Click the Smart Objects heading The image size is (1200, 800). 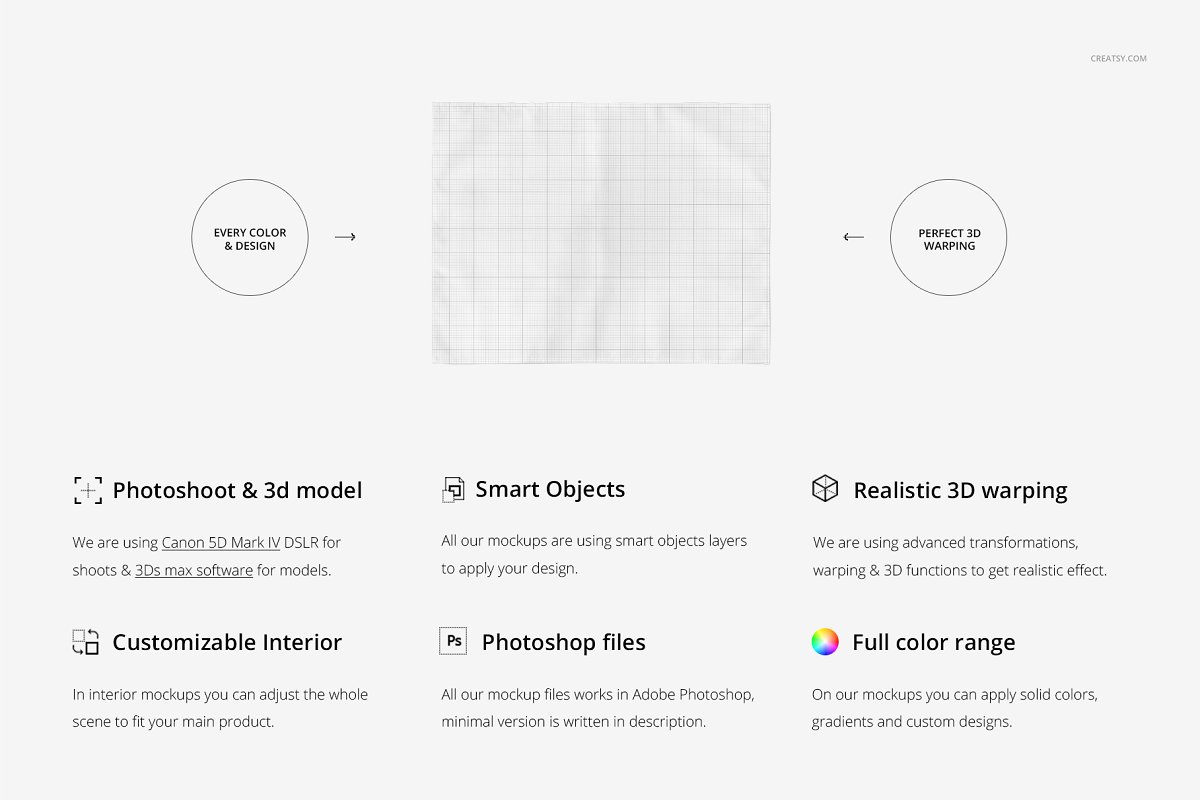pos(550,489)
